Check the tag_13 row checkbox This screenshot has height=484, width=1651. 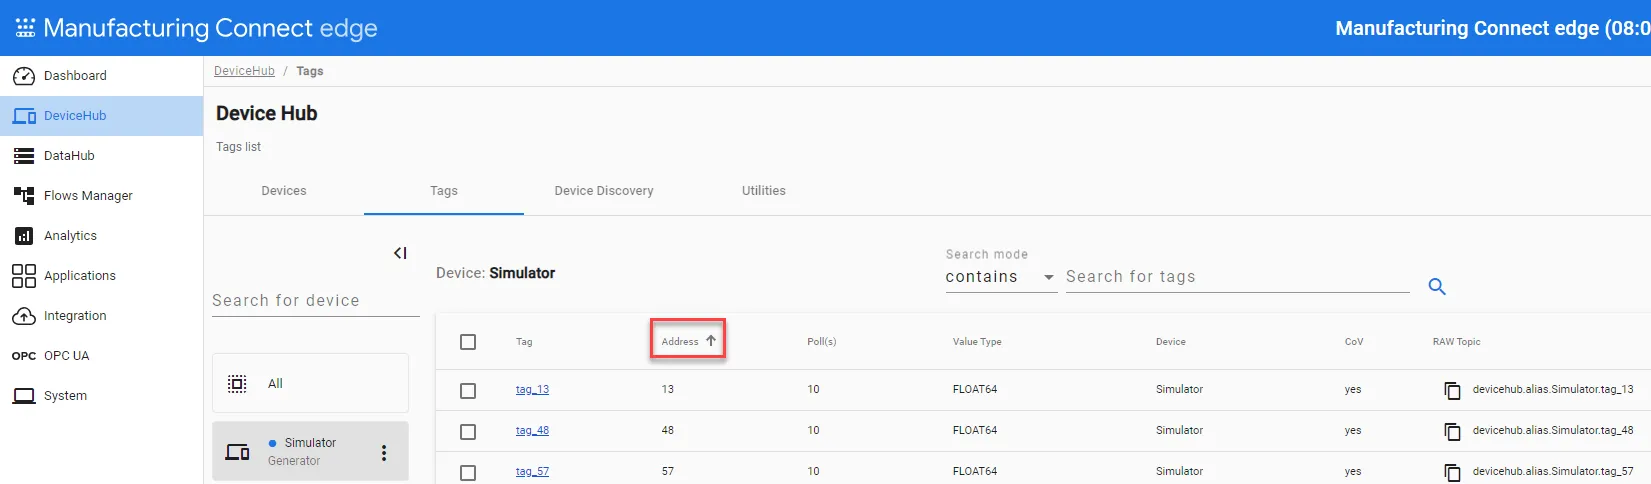(468, 391)
